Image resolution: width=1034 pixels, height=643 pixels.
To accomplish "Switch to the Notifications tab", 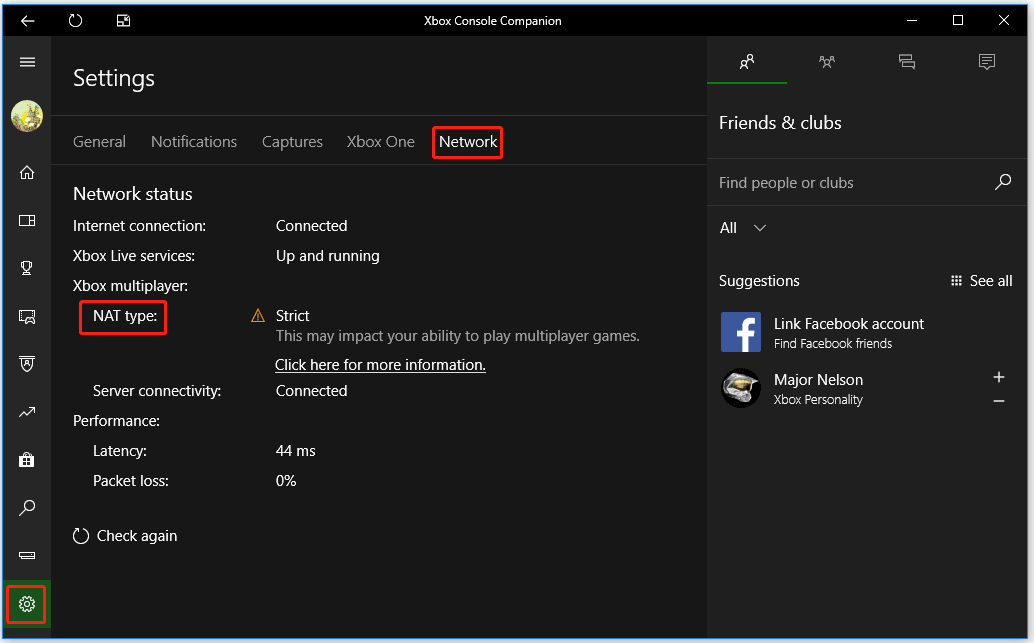I will click(x=194, y=142).
